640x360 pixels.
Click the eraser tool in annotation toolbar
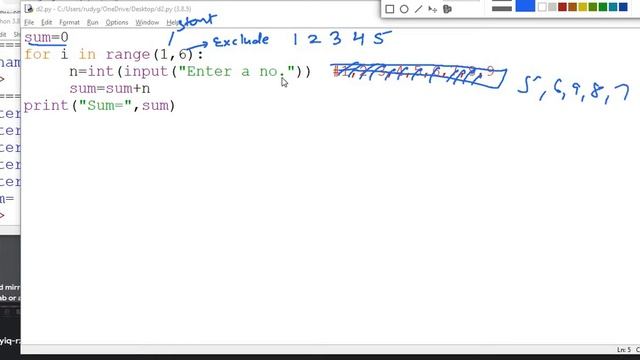(x=447, y=9)
